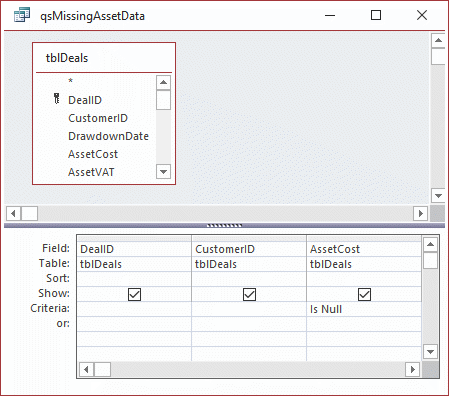Viewport: 449px width, 396px height.
Task: Select the asterisk all-fields row in tblDeals
Action: click(70, 81)
